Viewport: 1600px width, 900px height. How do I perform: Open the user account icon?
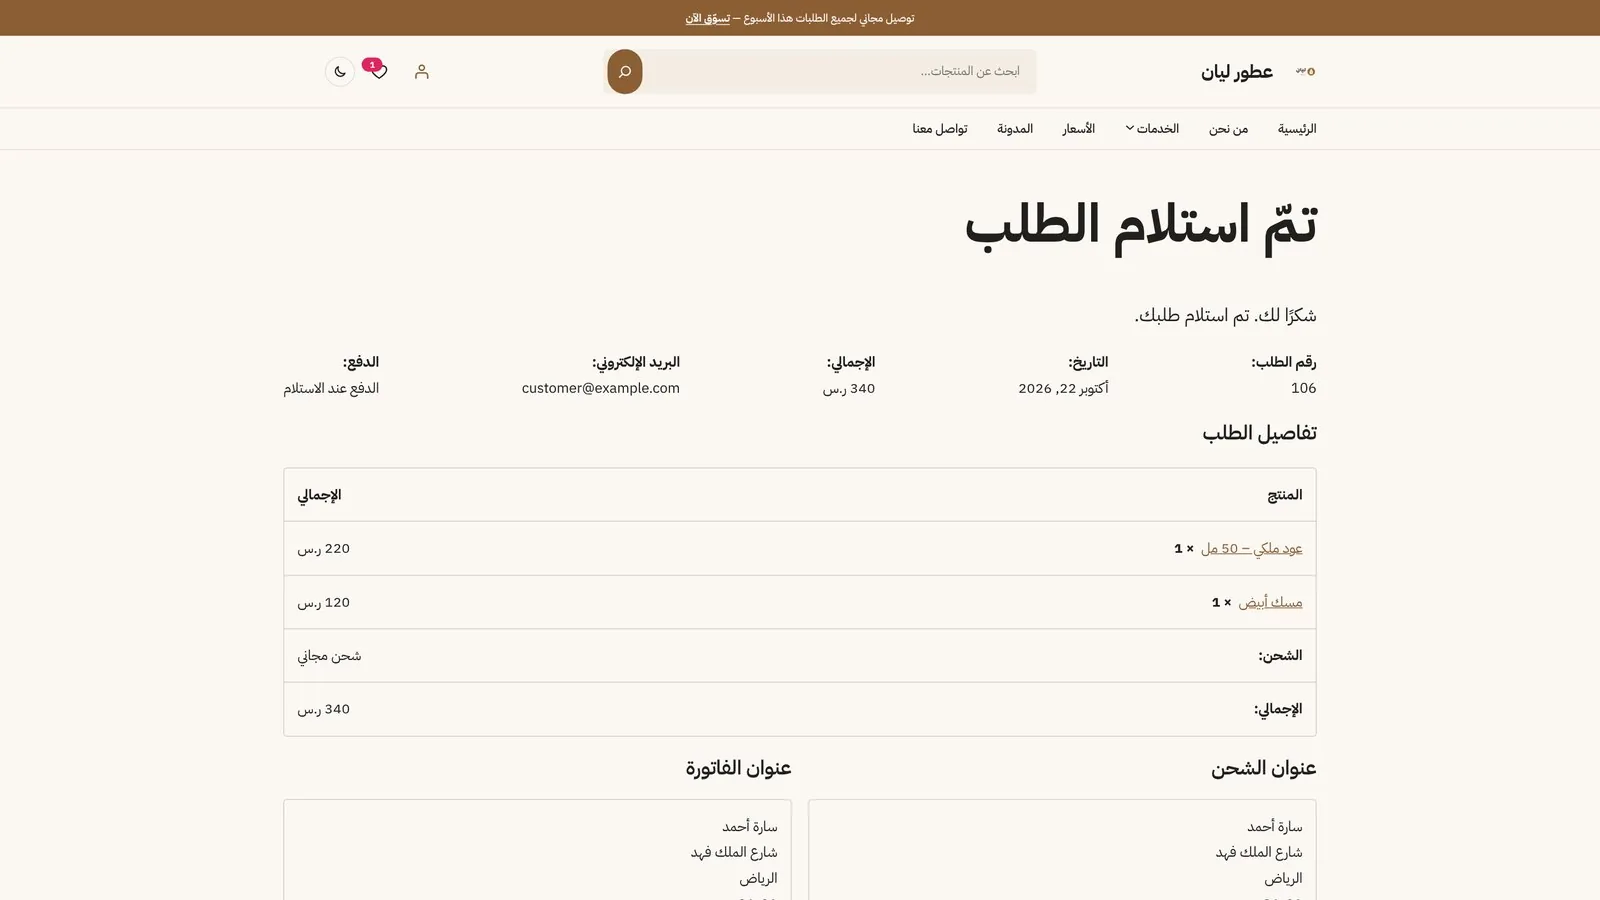click(422, 72)
